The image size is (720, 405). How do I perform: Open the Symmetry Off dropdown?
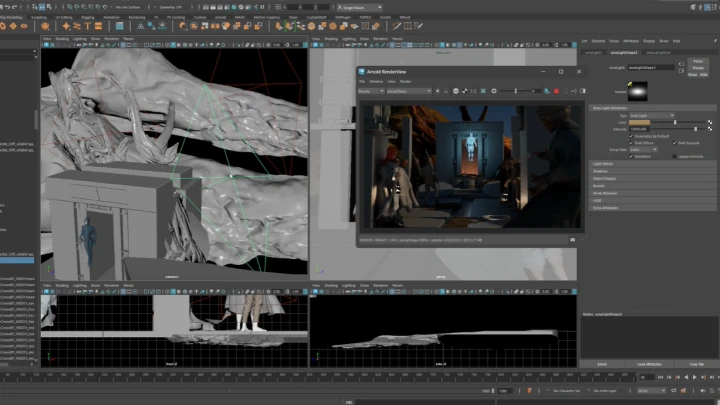[172, 7]
